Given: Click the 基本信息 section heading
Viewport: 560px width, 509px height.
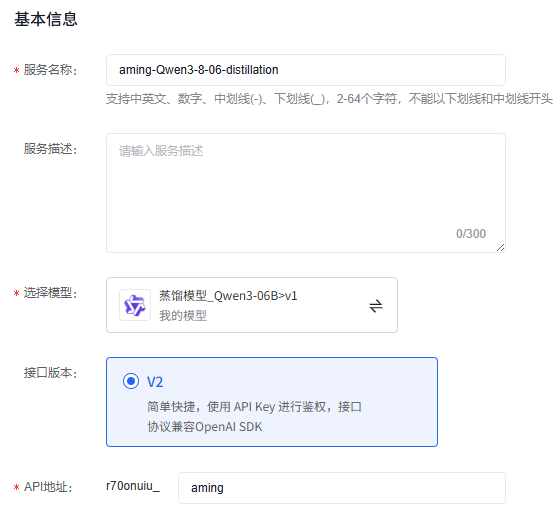Looking at the screenshot, I should [46, 19].
